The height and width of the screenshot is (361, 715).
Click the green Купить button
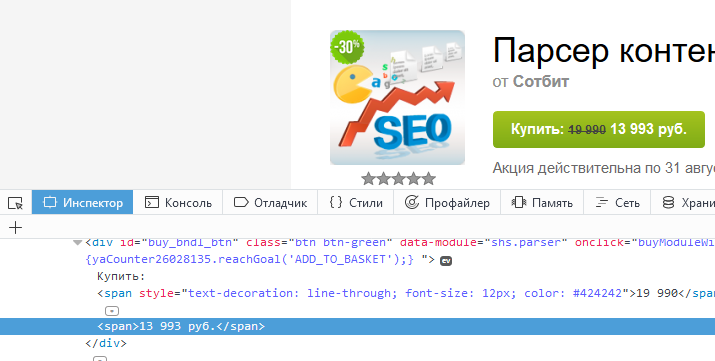pos(599,129)
